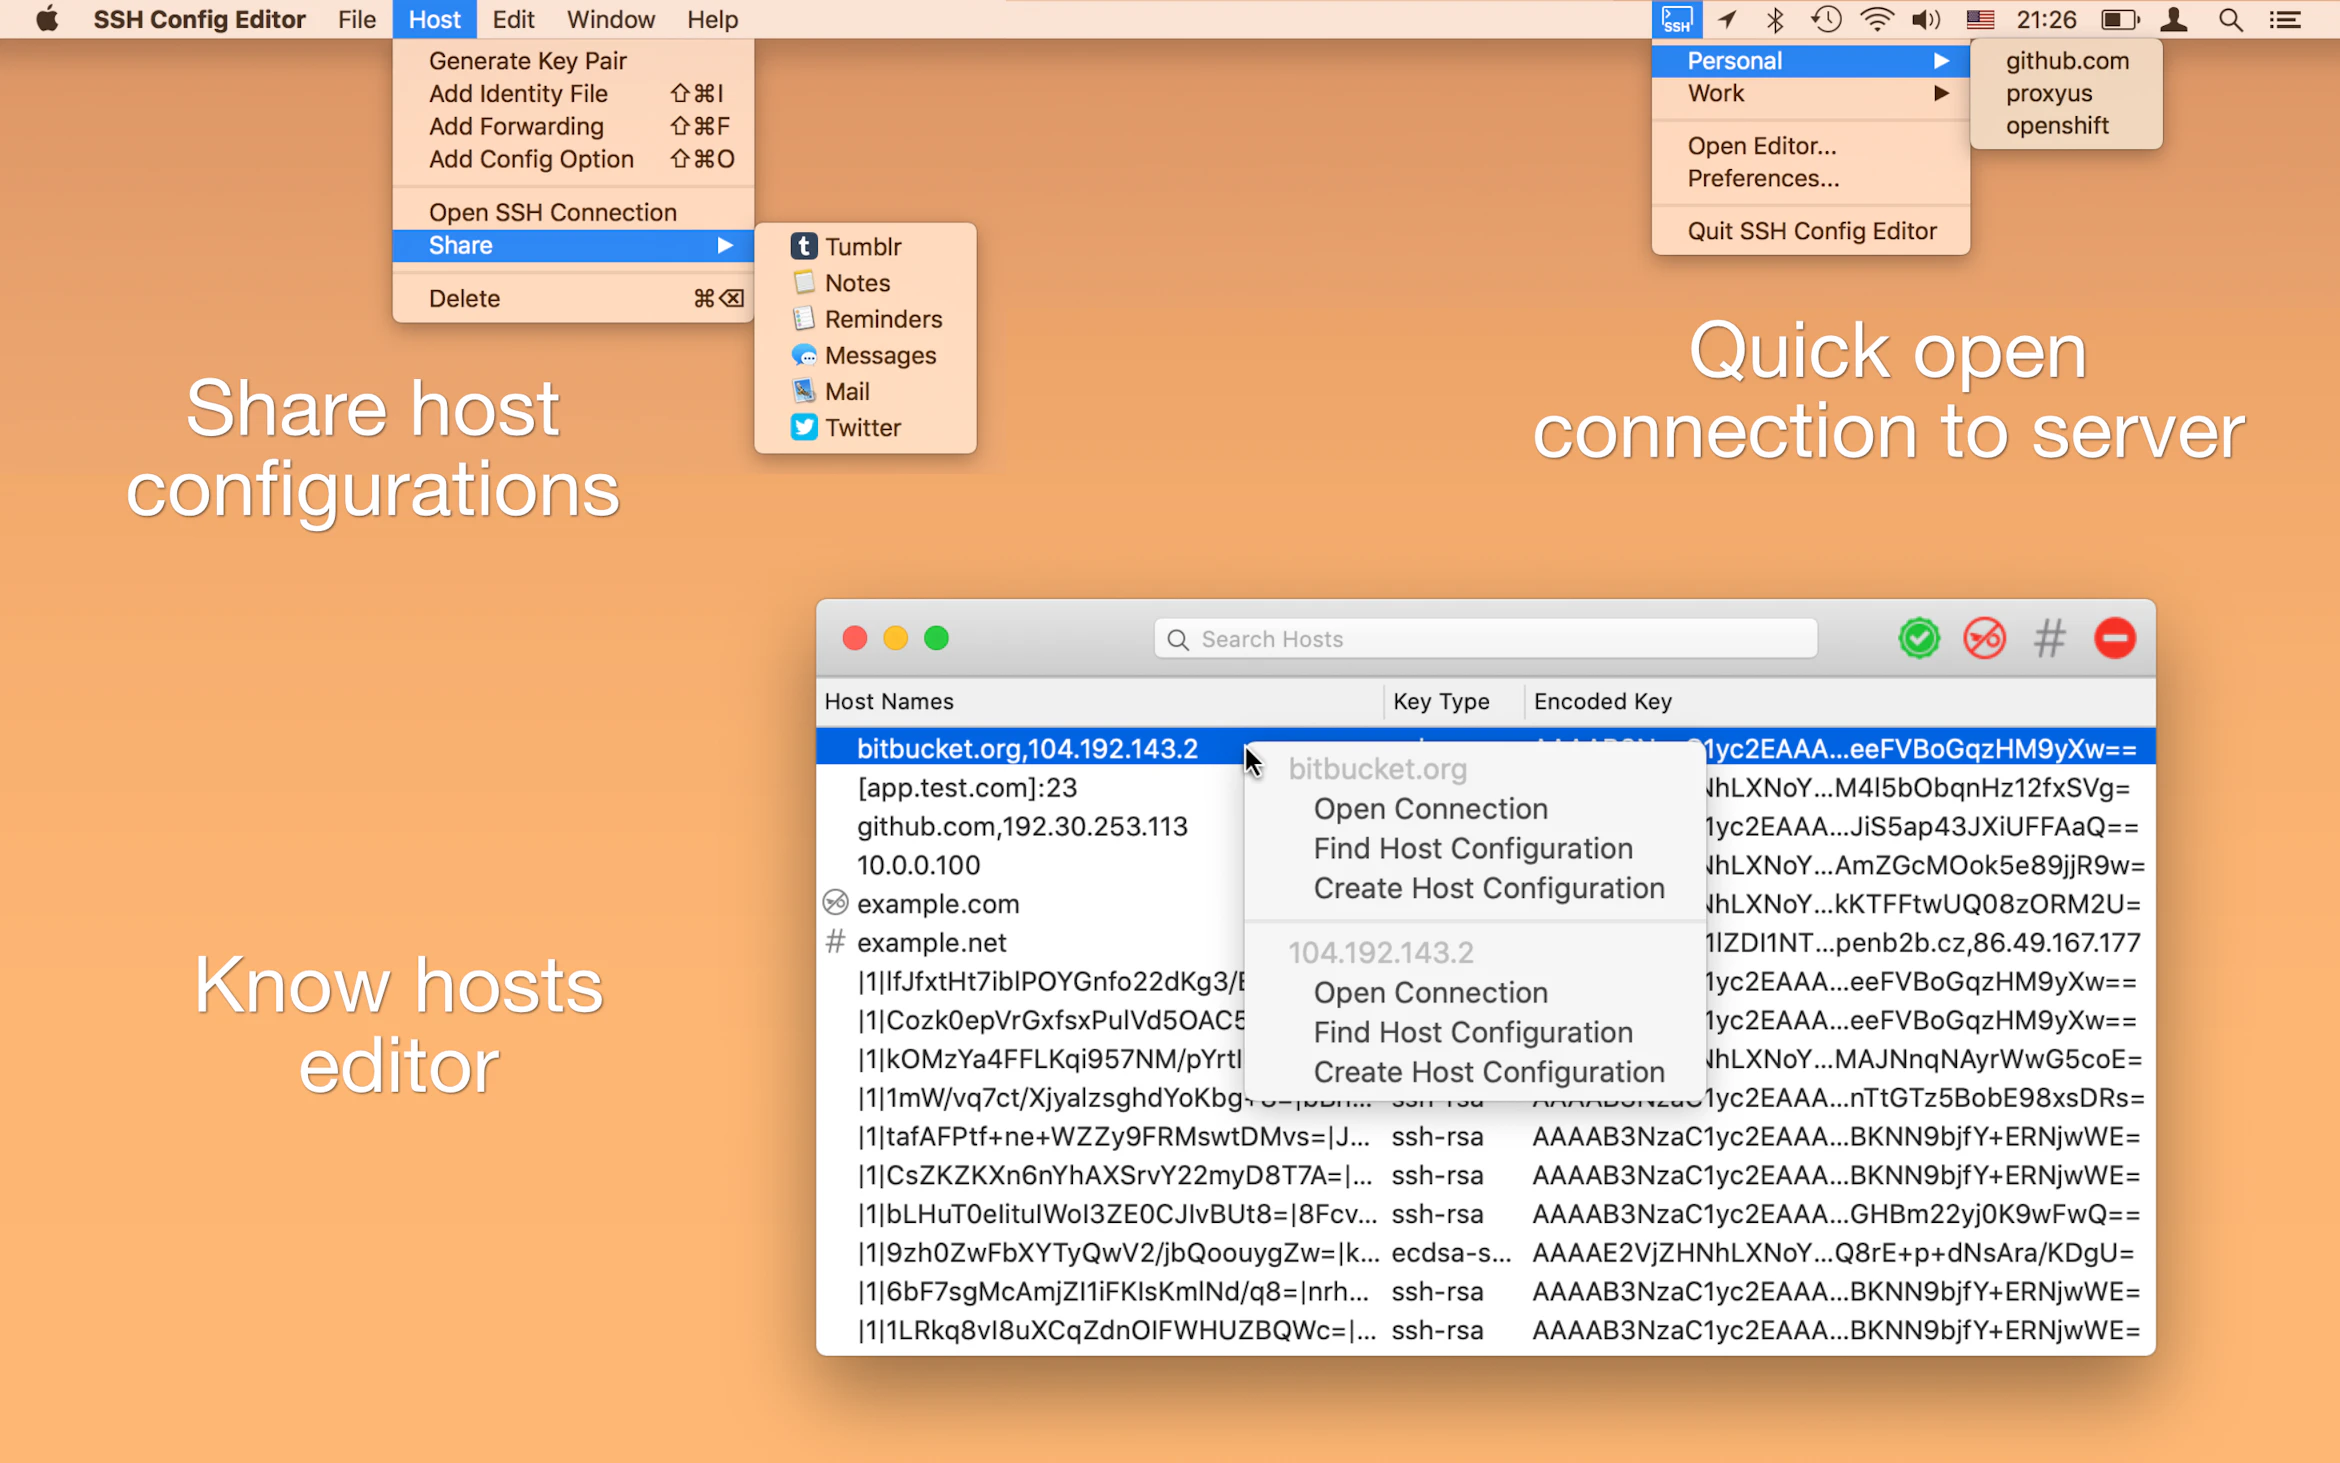Choose Open SSH Connection

573,212
